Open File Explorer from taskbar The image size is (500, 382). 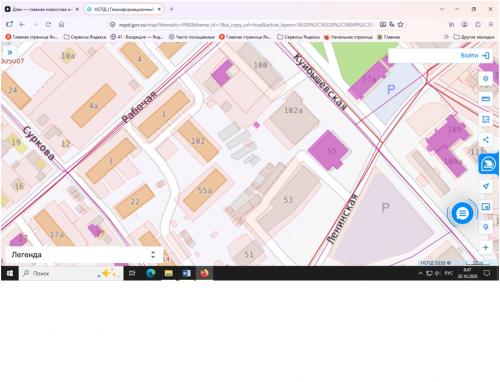[x=169, y=273]
